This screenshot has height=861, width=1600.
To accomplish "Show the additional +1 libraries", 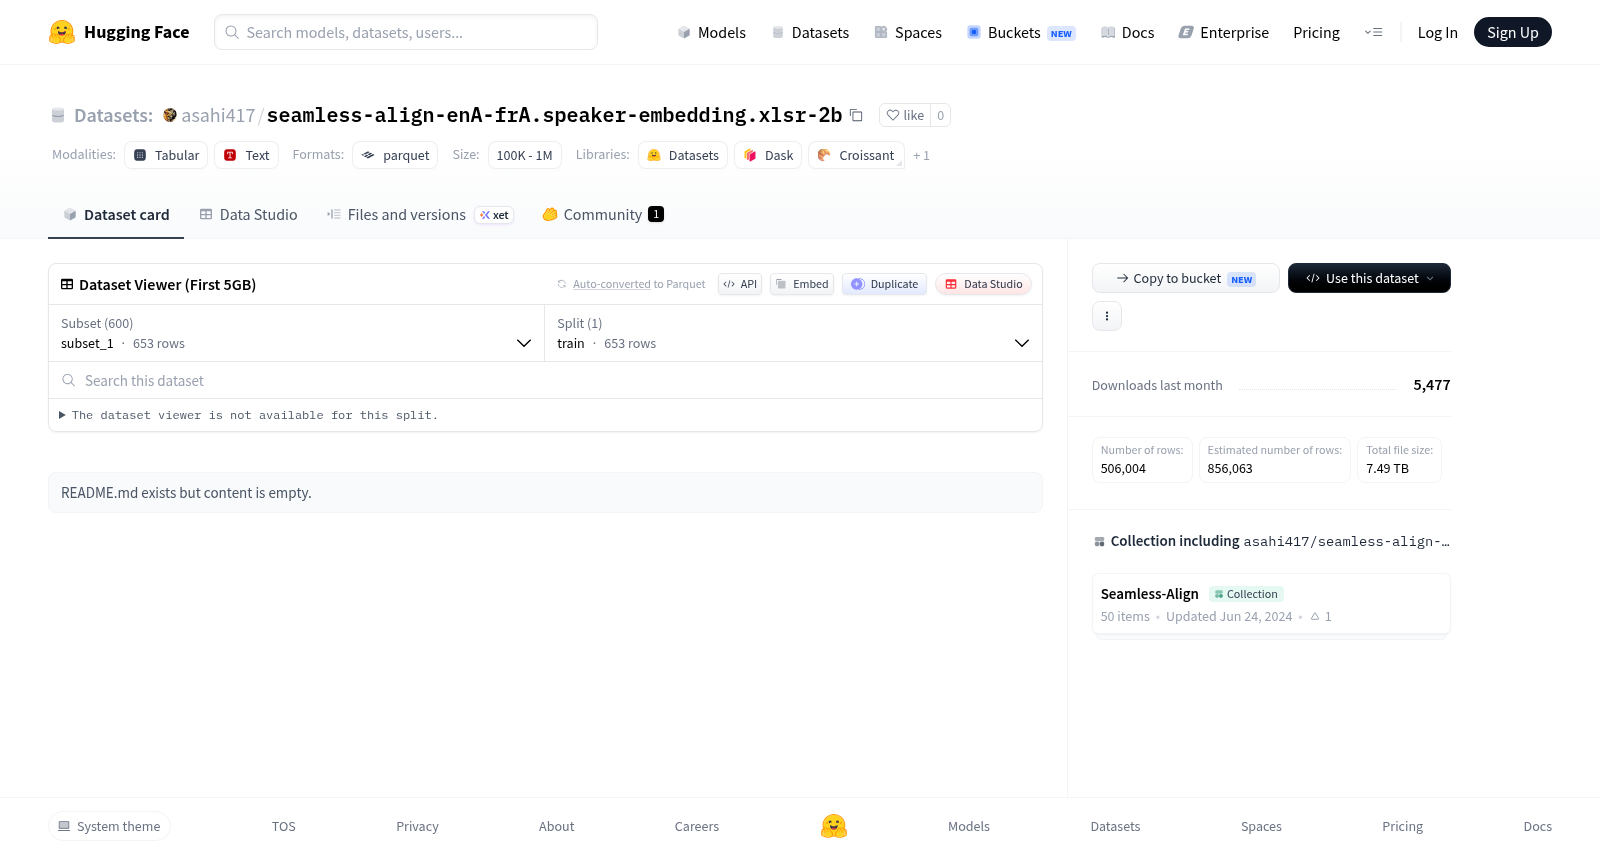I will 921,155.
